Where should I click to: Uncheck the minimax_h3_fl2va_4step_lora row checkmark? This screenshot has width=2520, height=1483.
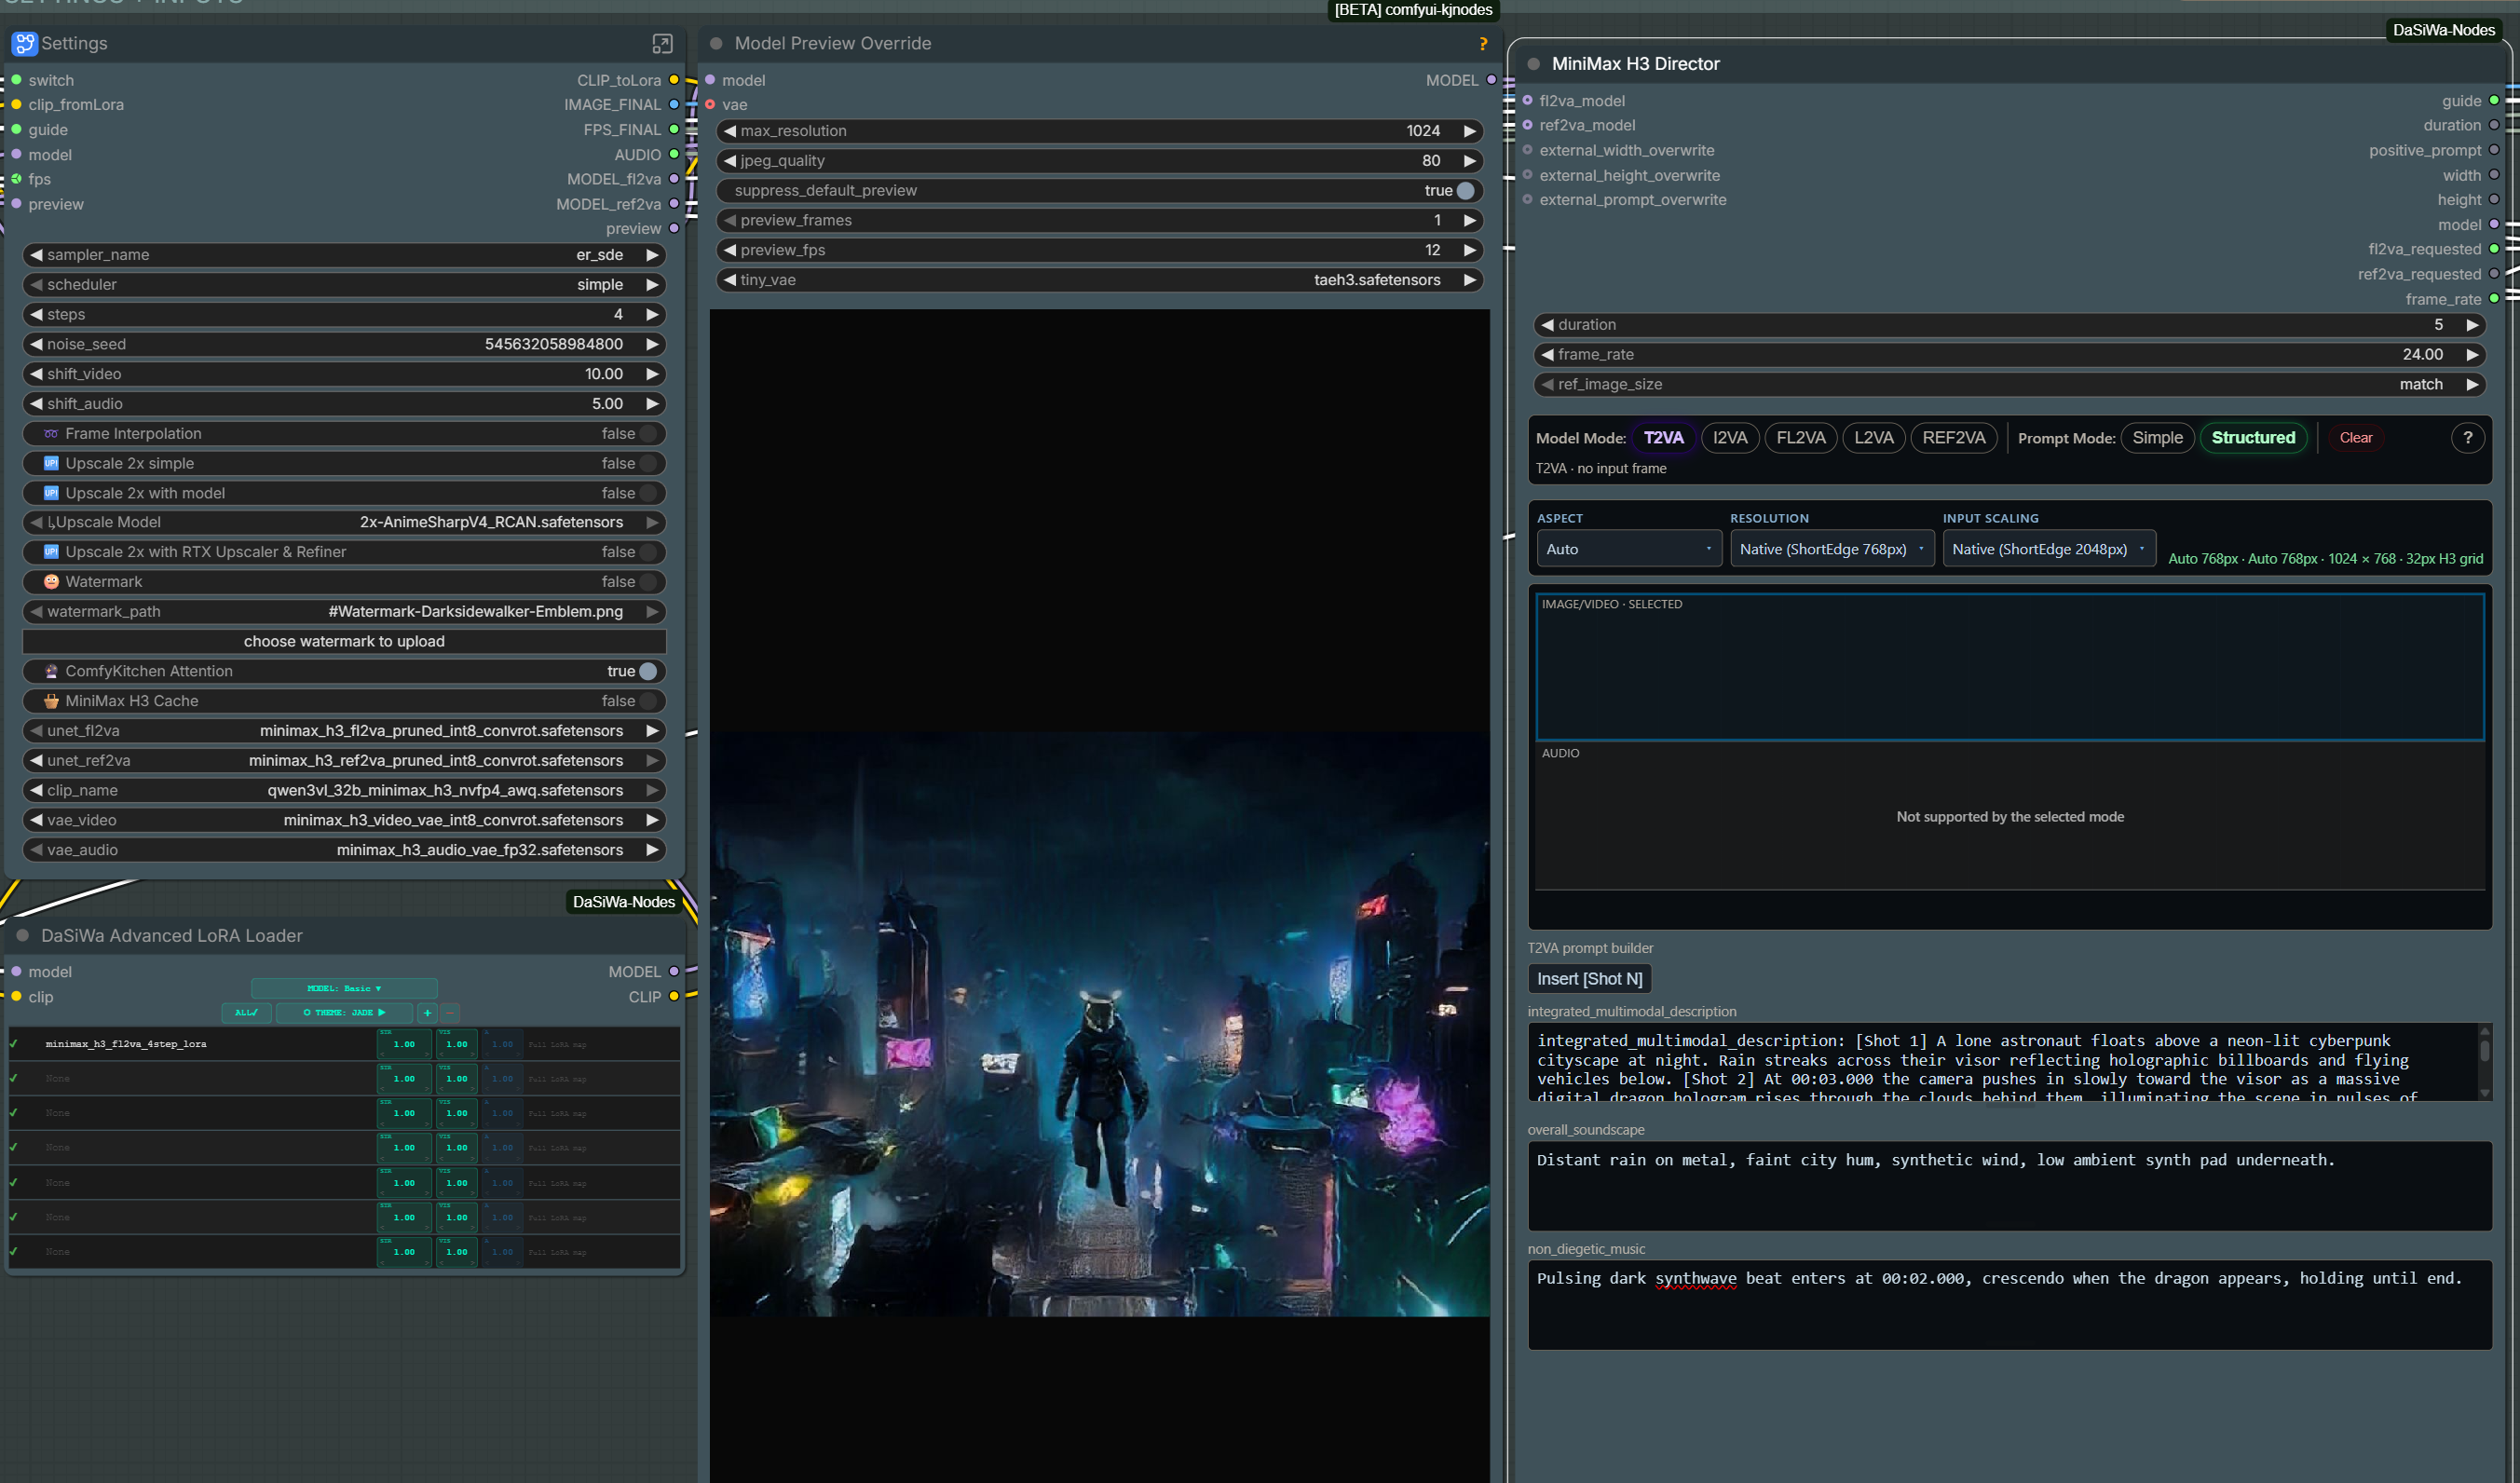(14, 1045)
